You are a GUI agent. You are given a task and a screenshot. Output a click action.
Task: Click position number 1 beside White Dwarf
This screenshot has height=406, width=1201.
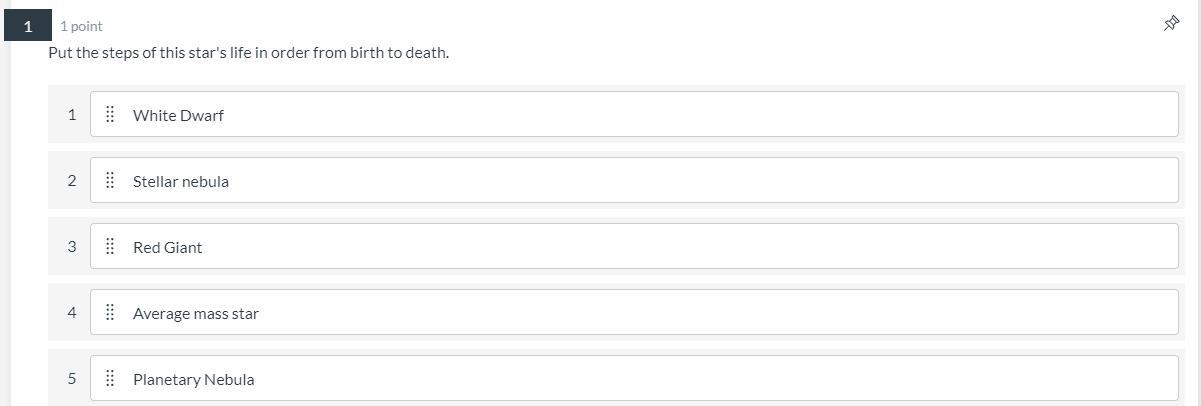(72, 115)
